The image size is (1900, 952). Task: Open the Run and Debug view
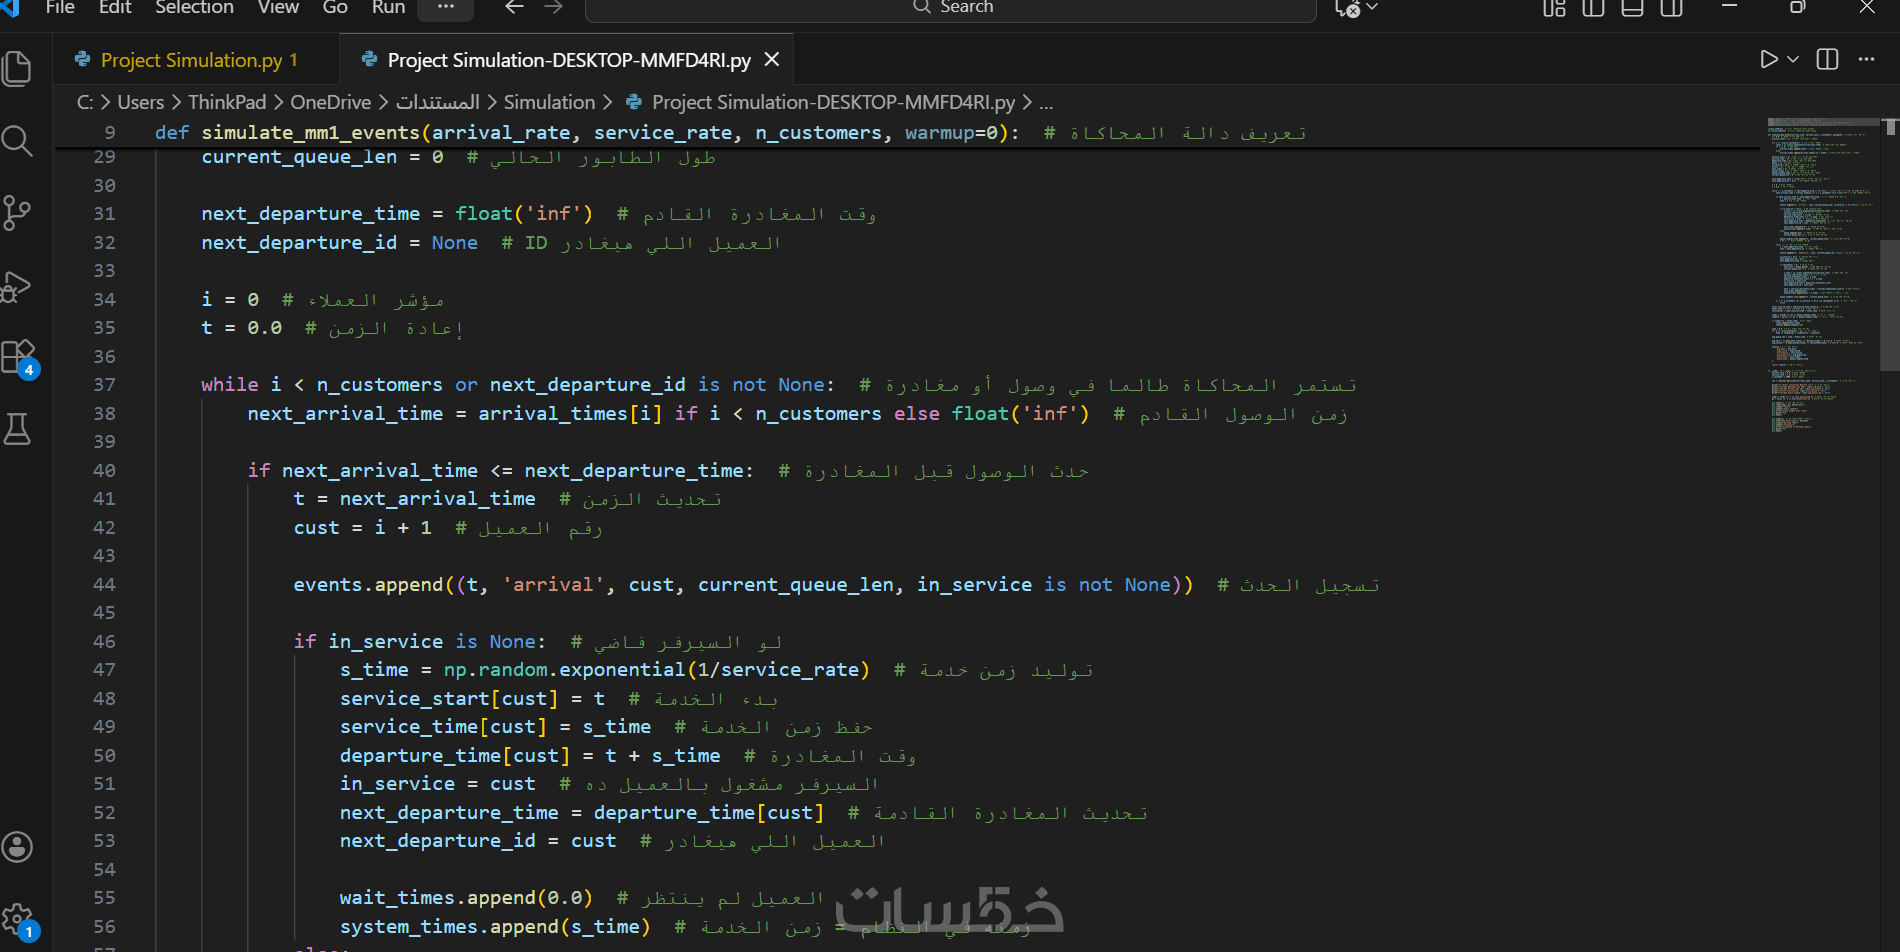pyautogui.click(x=18, y=286)
